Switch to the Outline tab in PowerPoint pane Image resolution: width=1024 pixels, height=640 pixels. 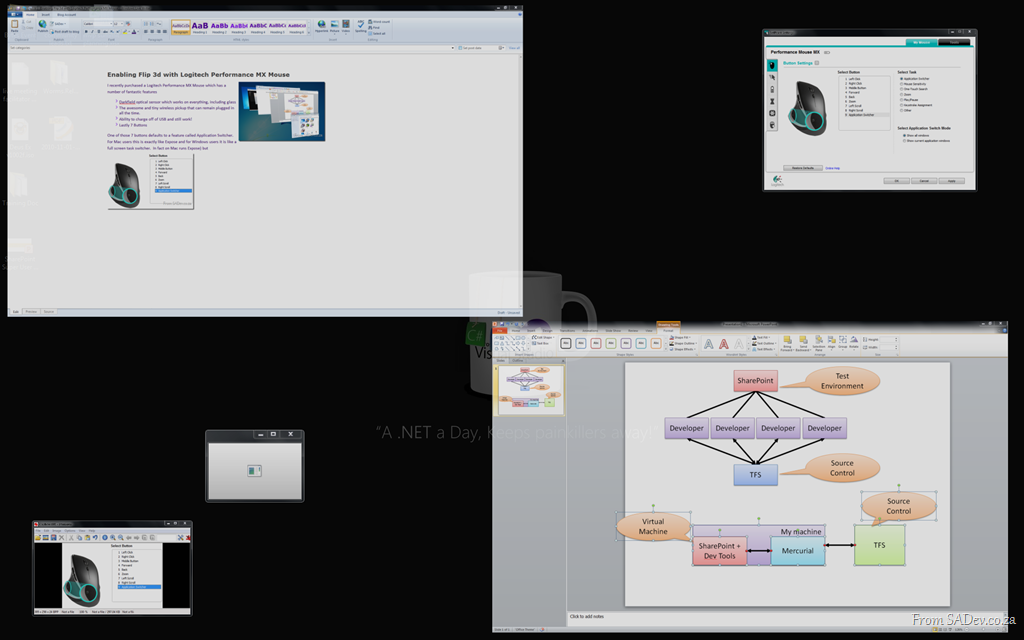point(518,360)
